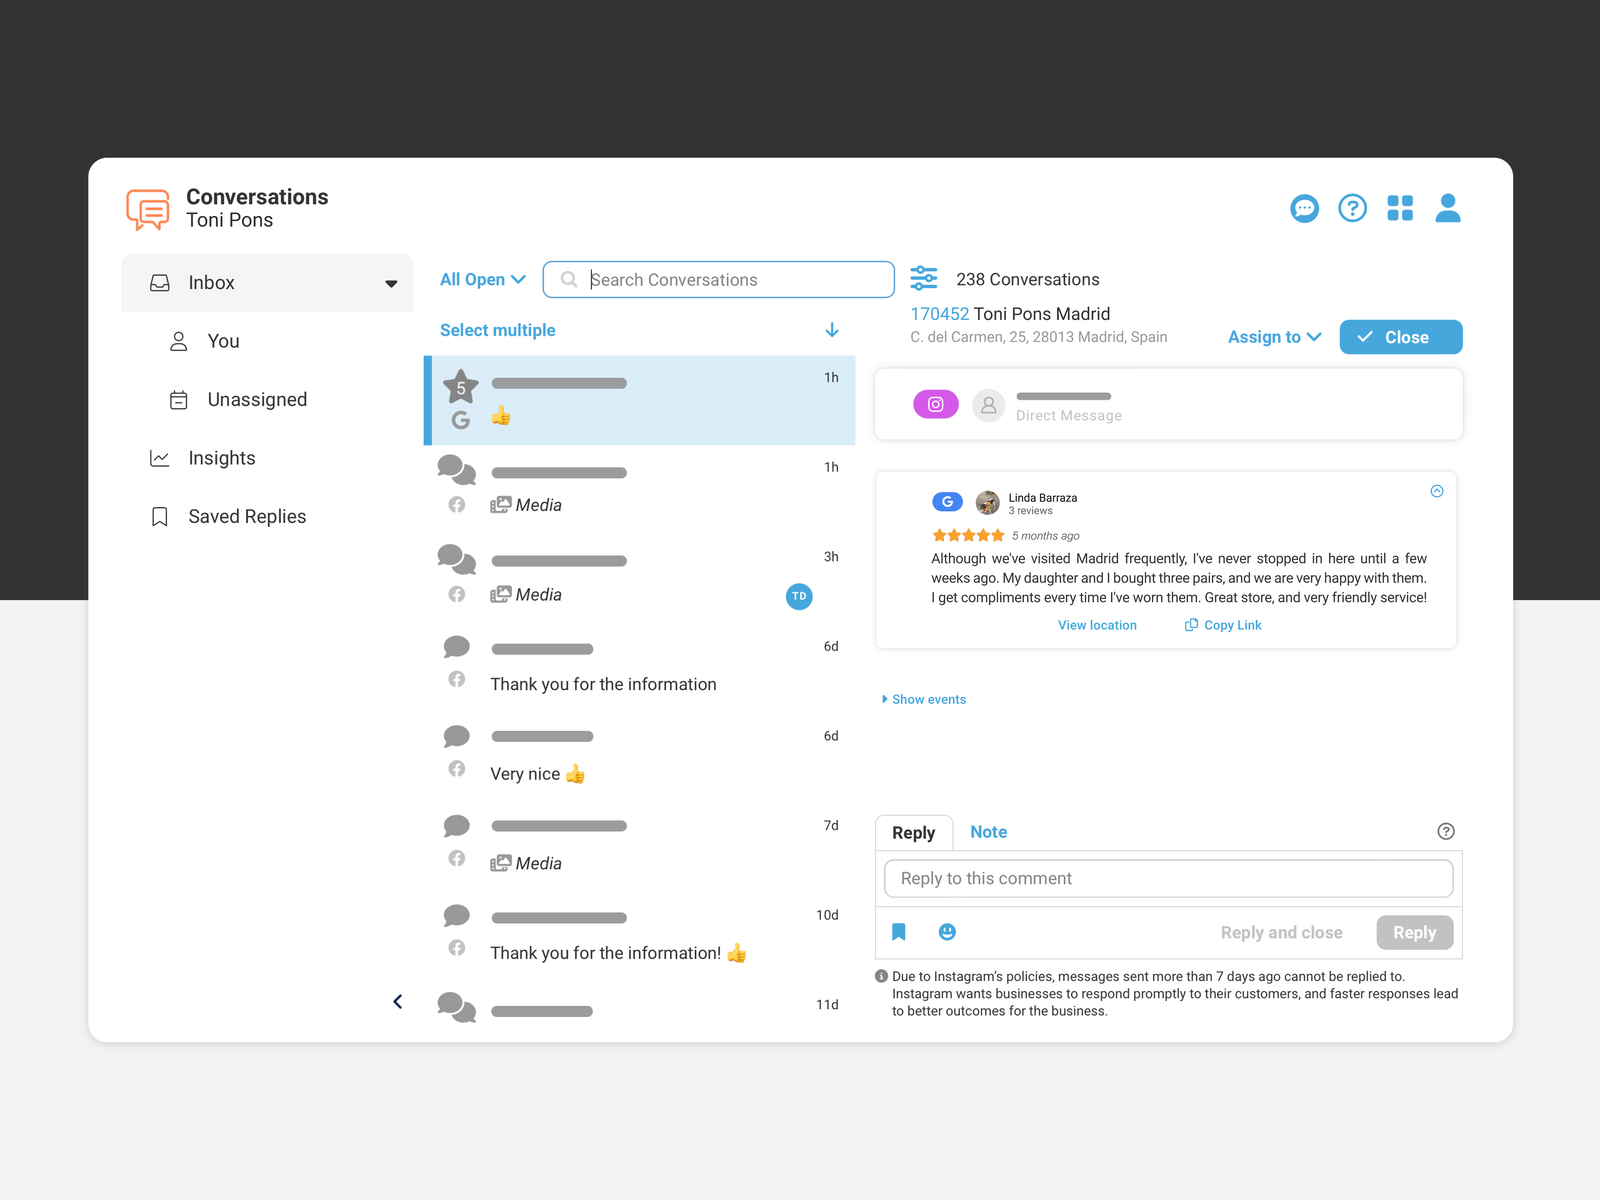1600x1200 pixels.
Task: Open the chat messages icon in header
Action: coord(1304,208)
